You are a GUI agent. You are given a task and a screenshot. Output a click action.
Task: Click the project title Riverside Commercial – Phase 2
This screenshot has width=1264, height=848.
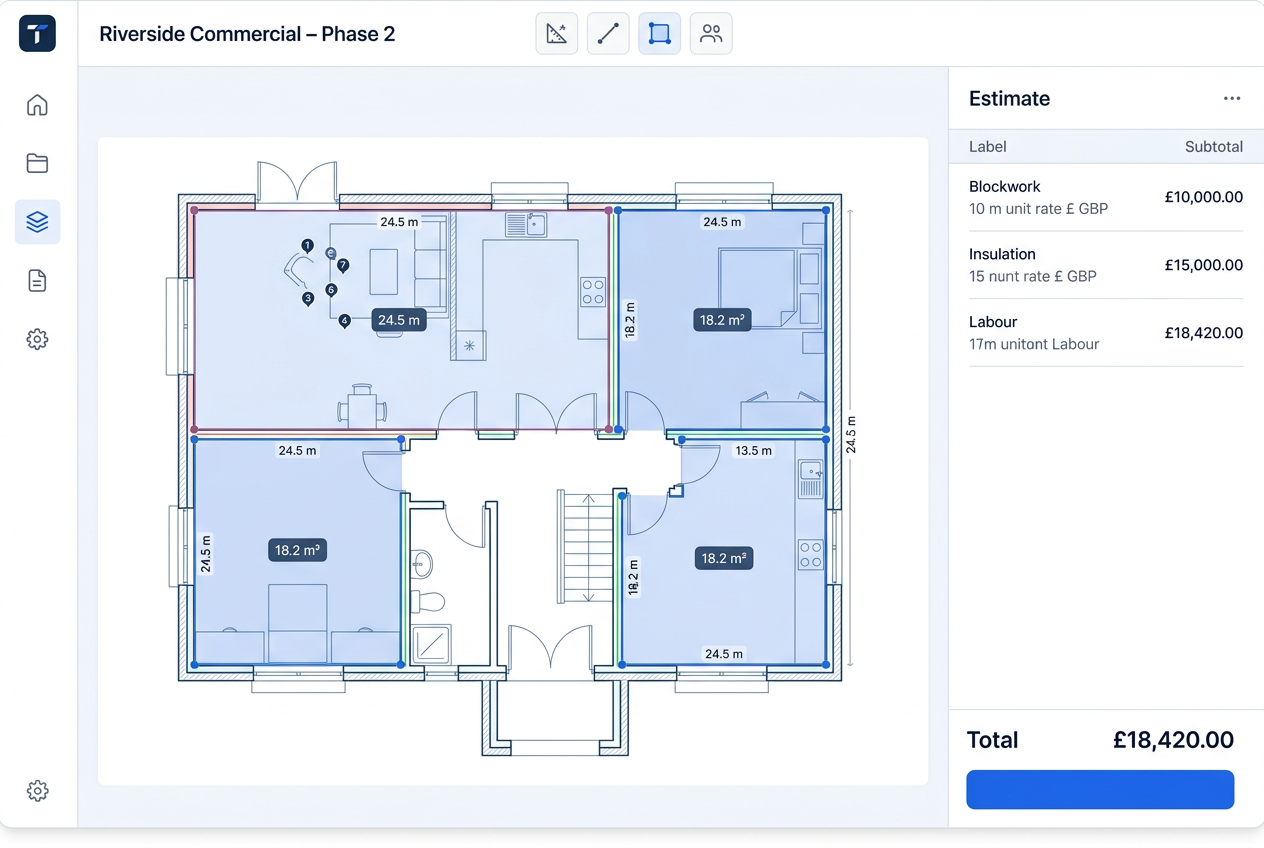(x=247, y=34)
